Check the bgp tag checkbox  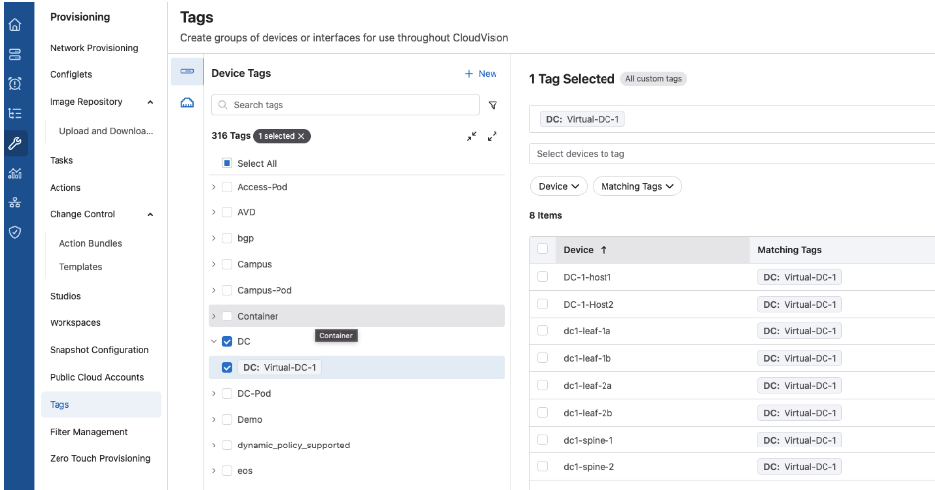tap(227, 238)
